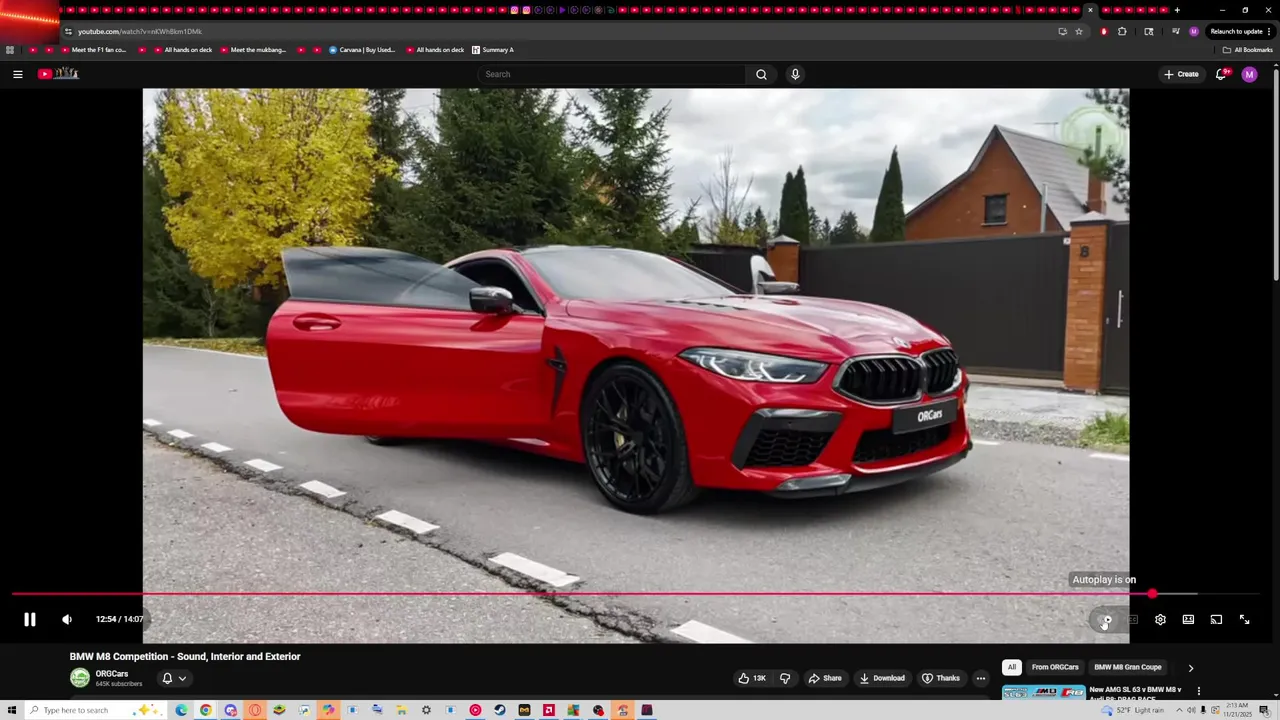Open 'Carvana | Buy Used...' bookmark

(362, 50)
